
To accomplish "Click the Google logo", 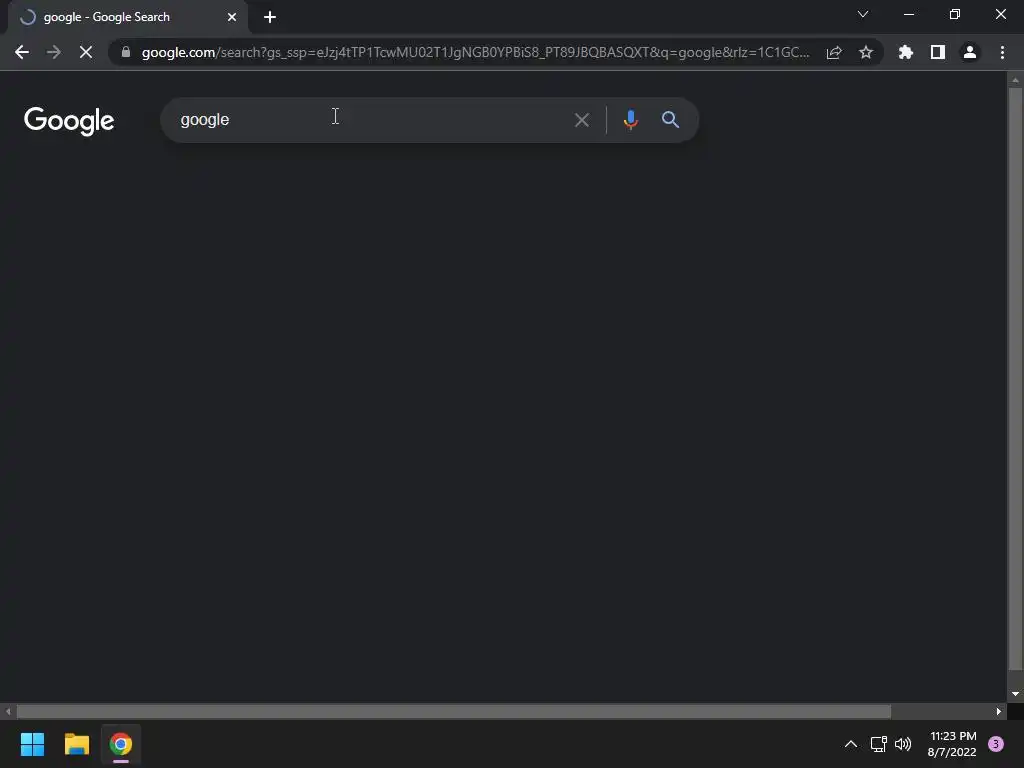I will pyautogui.click(x=69, y=121).
